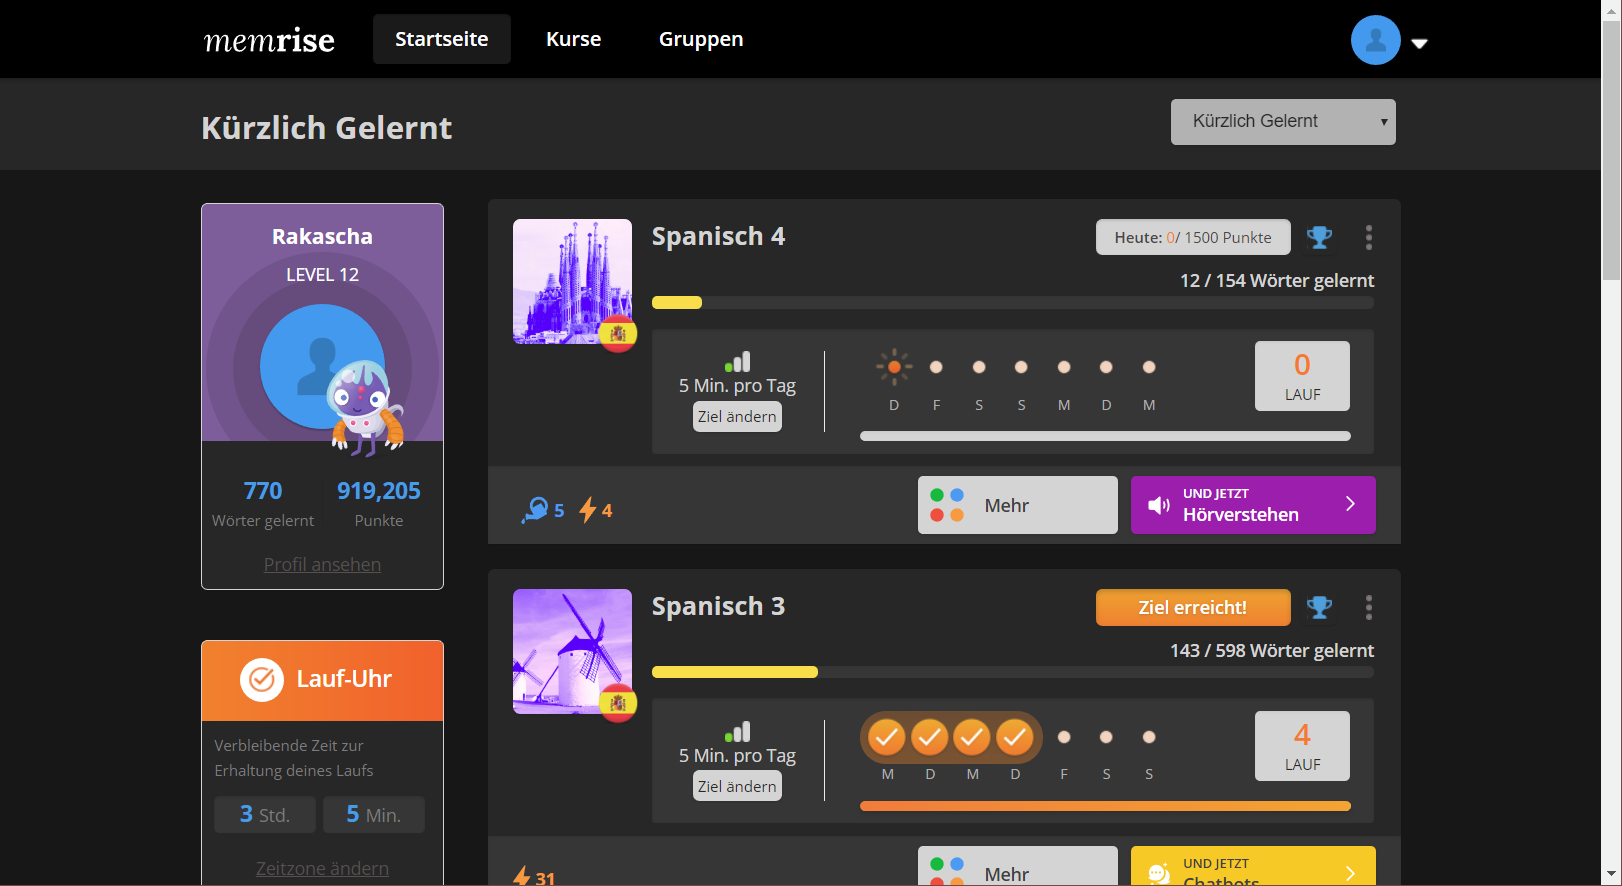Open the Spanisch 4 three-dot options menu

point(1369,237)
